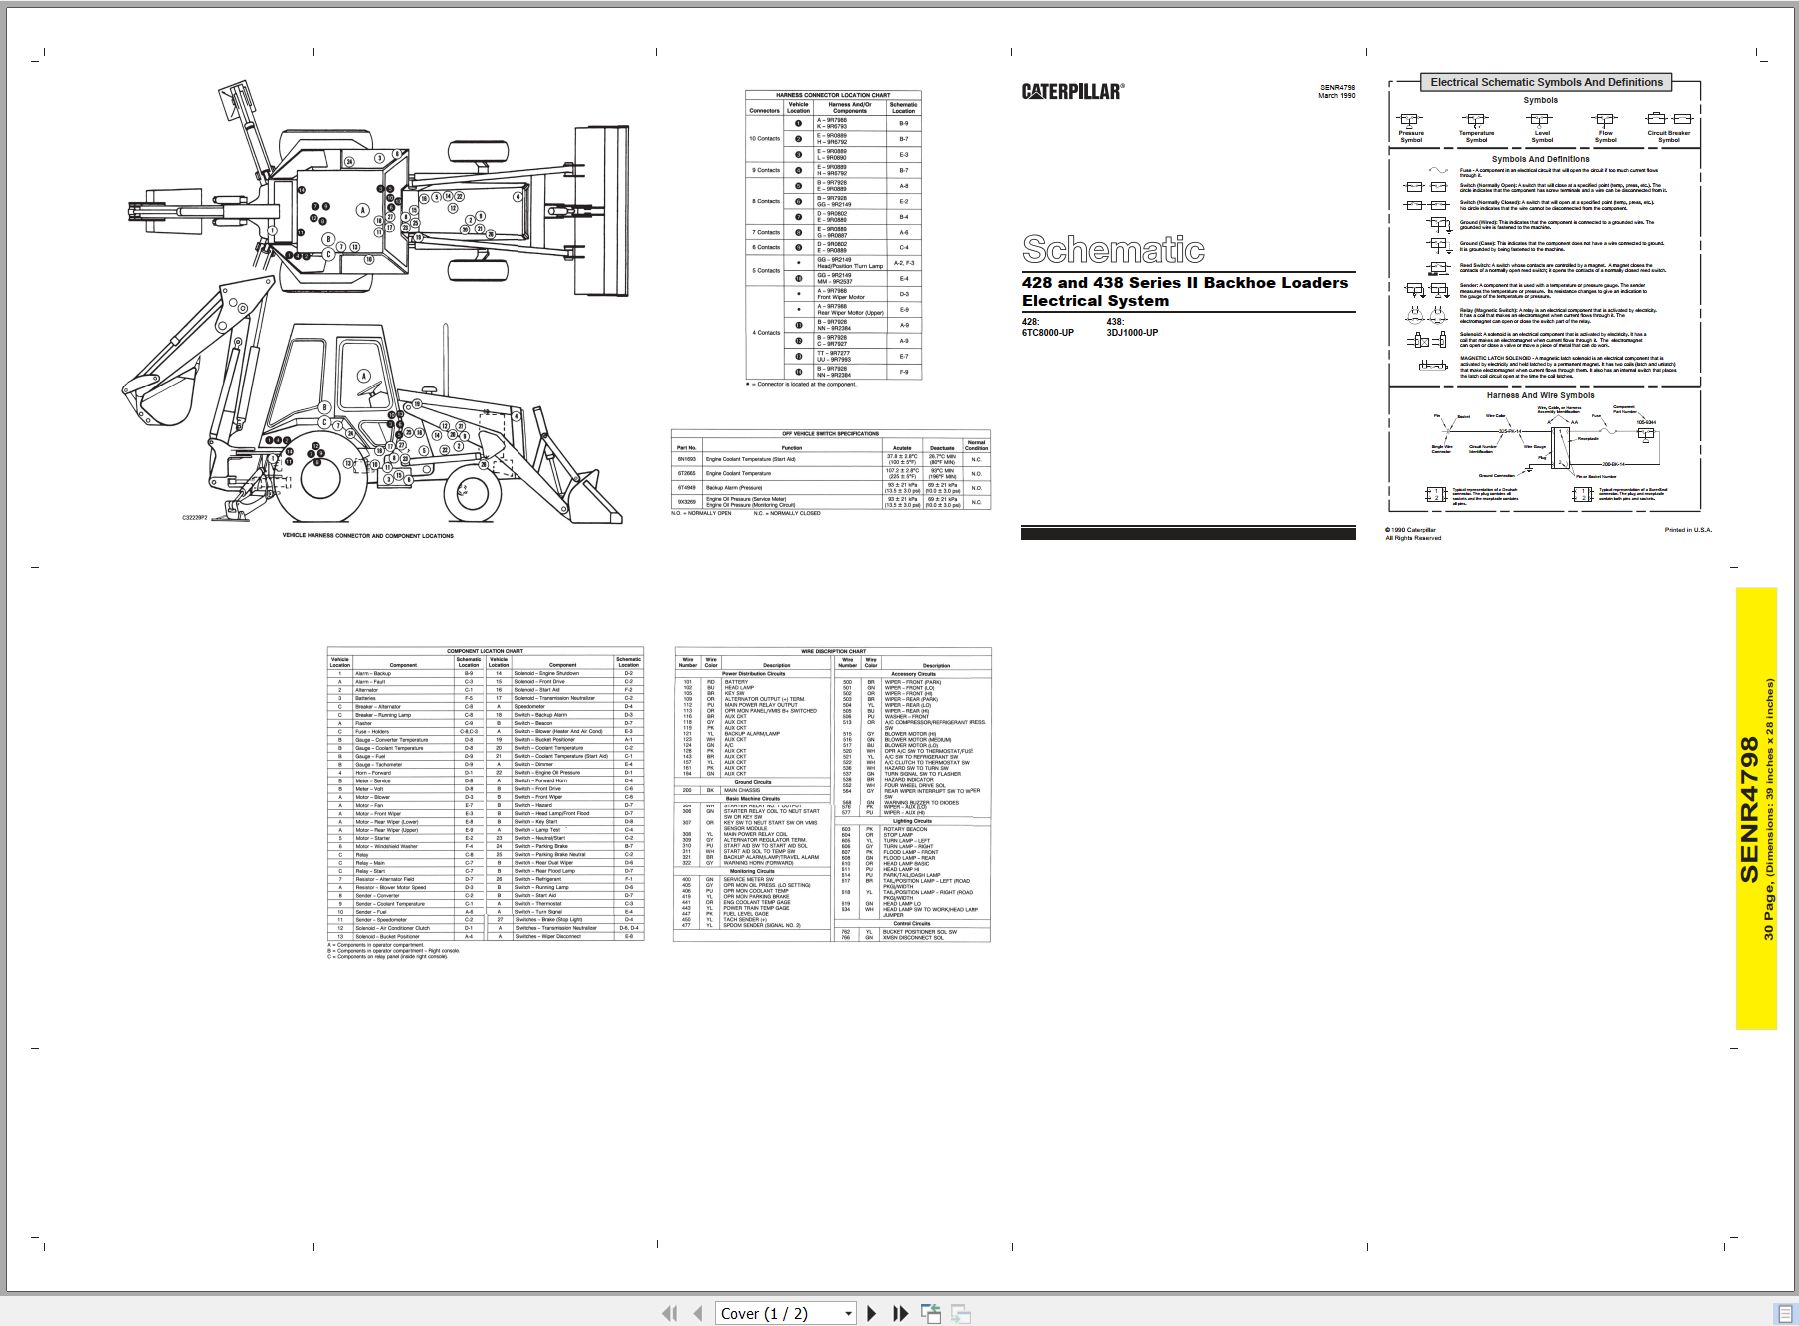Click the 'Symbols And Definitions' subheading
1799x1326 pixels.
click(x=1540, y=159)
